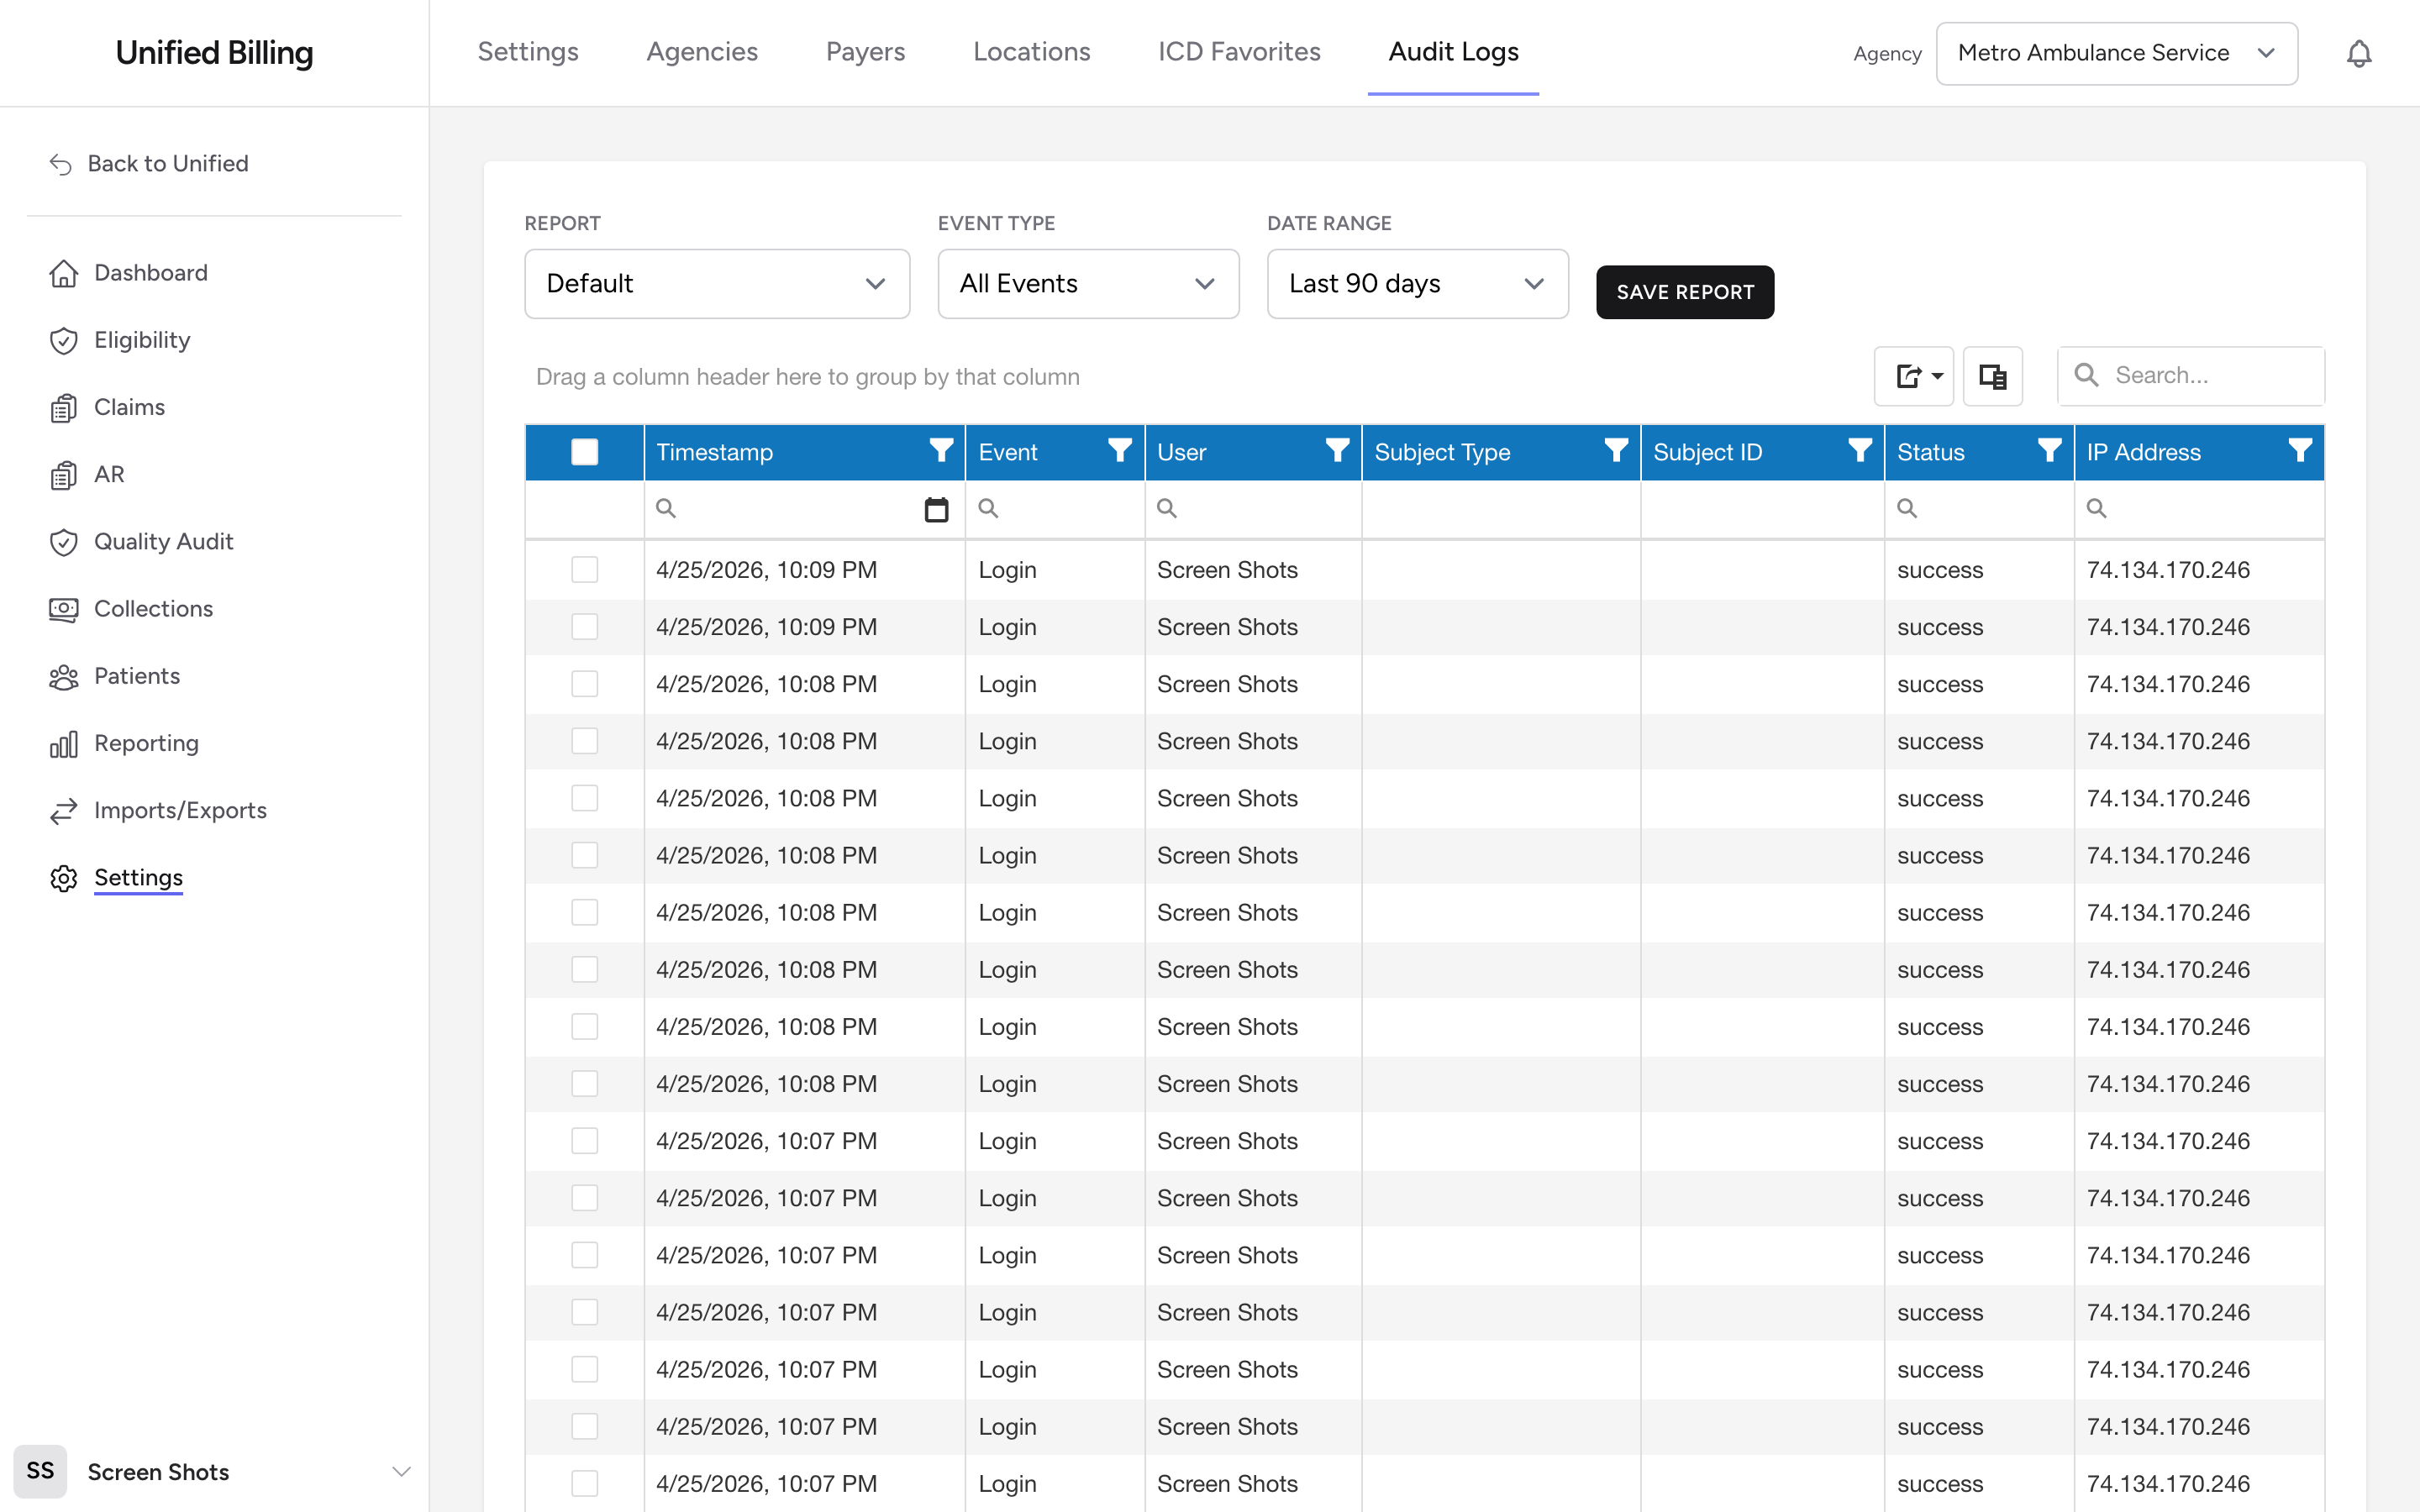The height and width of the screenshot is (1512, 2420).
Task: Click the SAVE REPORT button
Action: tap(1685, 292)
